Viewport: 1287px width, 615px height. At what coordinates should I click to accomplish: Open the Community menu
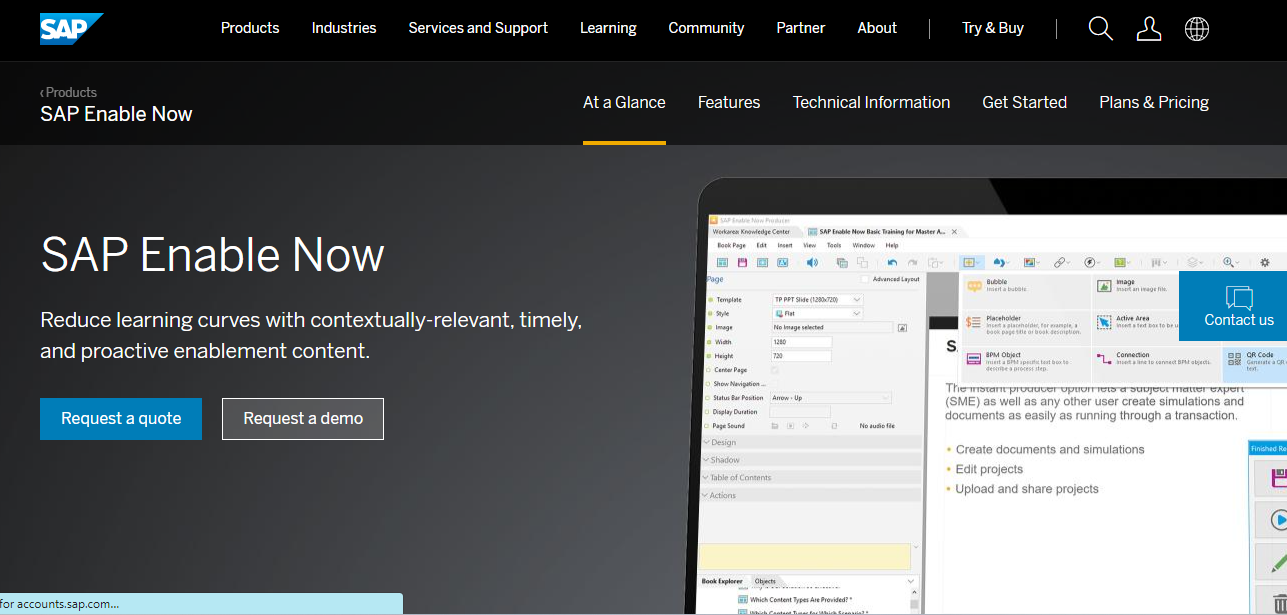pos(706,28)
